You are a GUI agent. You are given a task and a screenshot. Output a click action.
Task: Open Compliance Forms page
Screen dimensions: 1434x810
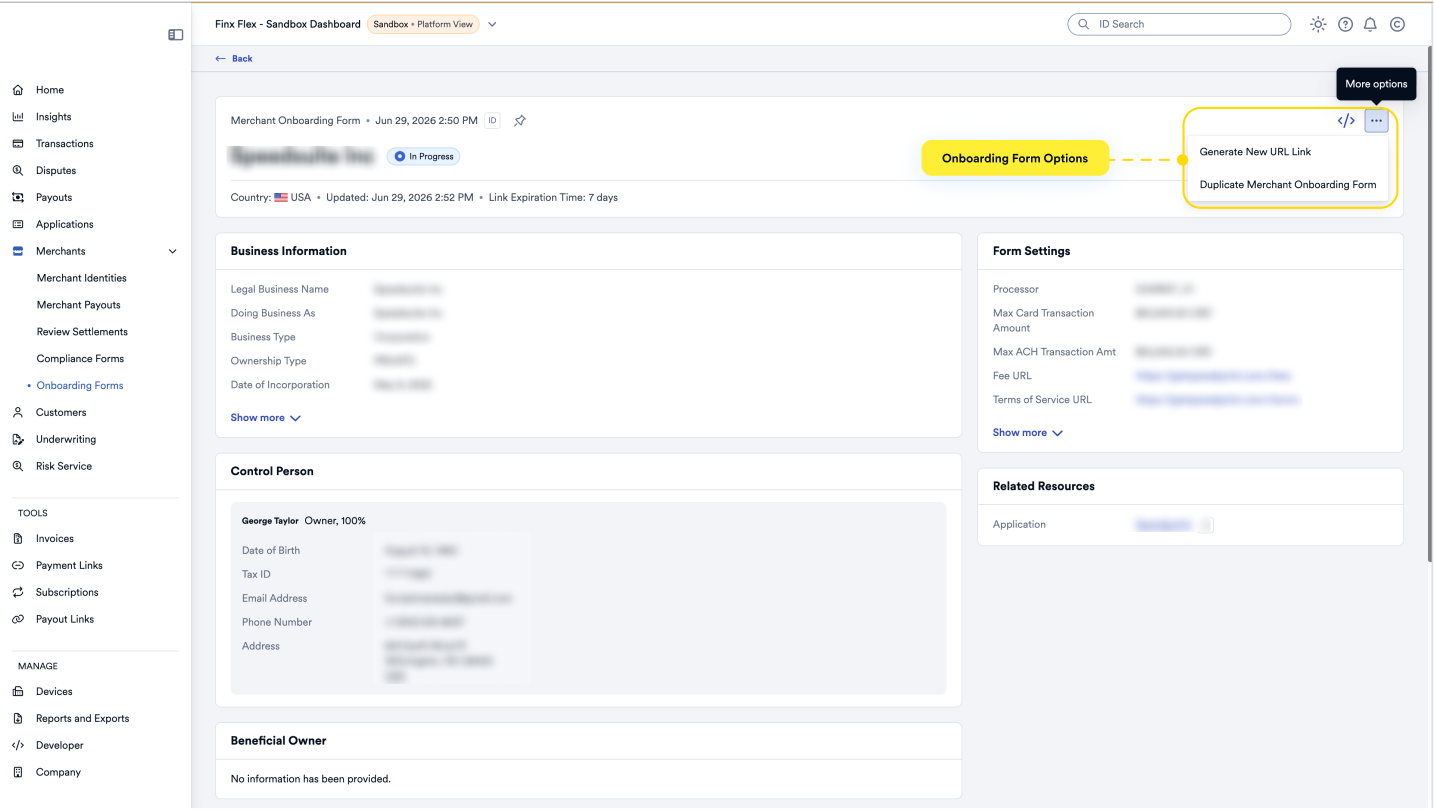[80, 359]
